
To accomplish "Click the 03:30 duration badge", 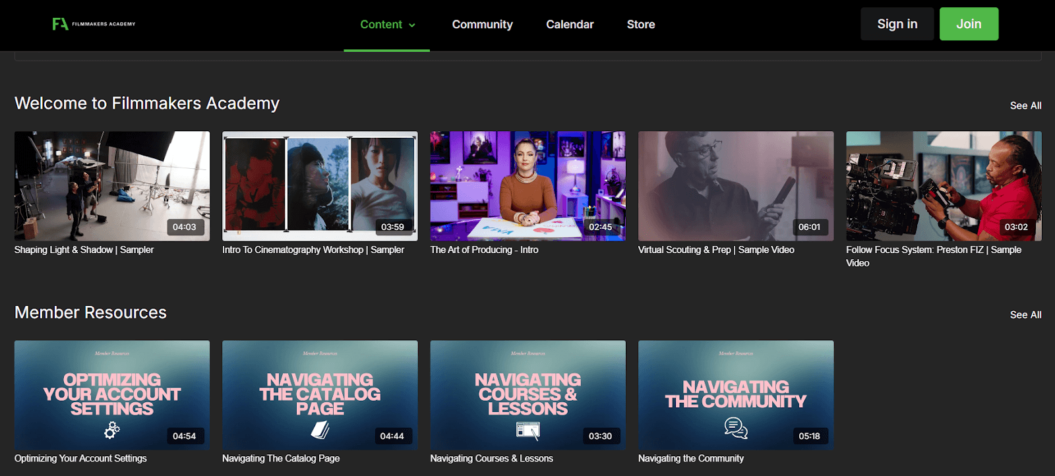I will (601, 436).
